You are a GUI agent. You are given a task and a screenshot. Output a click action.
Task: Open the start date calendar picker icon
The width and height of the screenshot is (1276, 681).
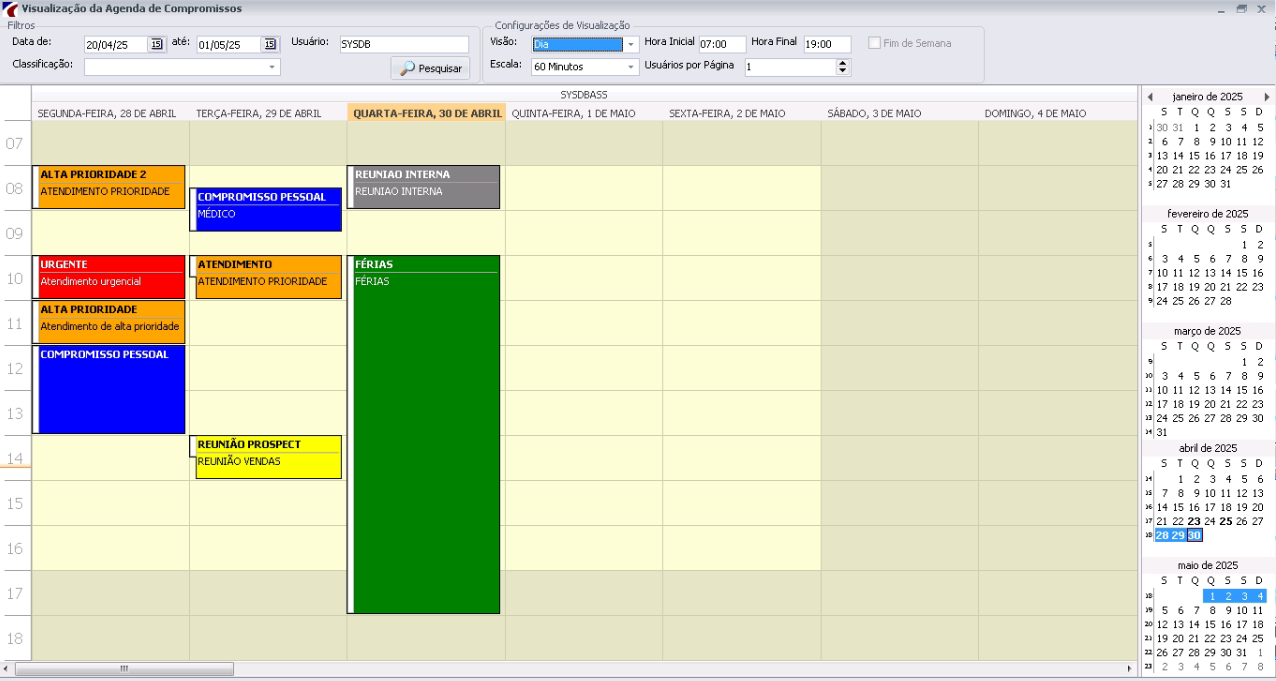156,44
